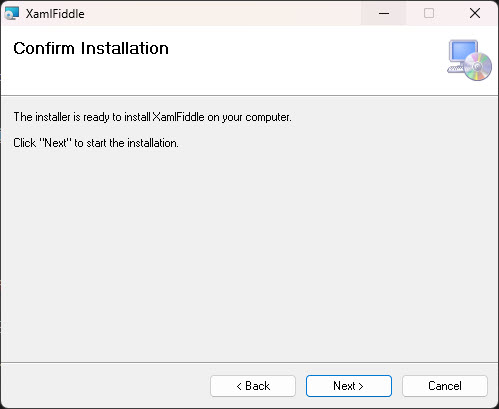Click the XamlFiddle installer title bar icon
The image size is (499, 409).
[x=12, y=14]
